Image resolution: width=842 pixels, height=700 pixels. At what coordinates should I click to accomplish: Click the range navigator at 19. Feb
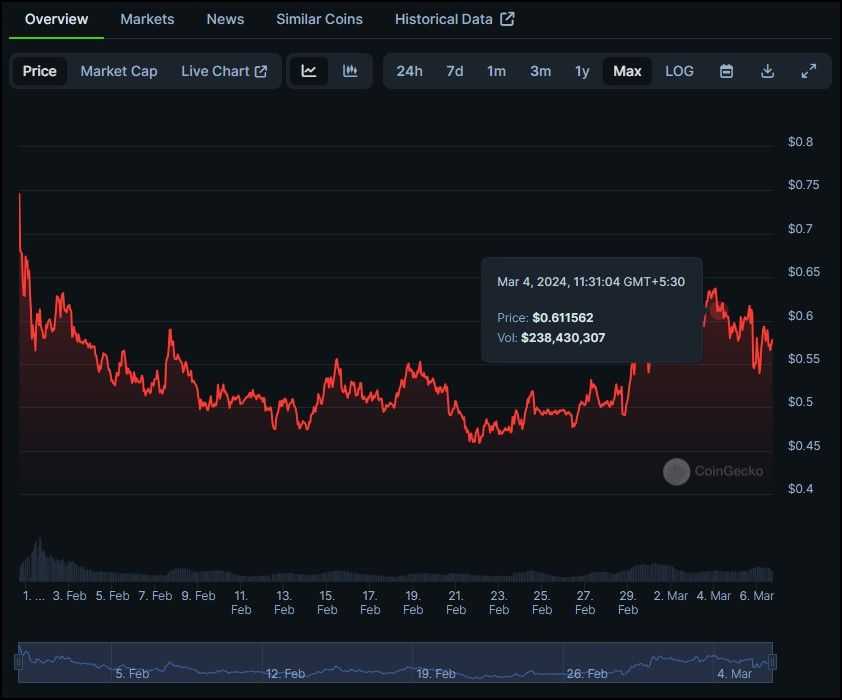[x=436, y=673]
